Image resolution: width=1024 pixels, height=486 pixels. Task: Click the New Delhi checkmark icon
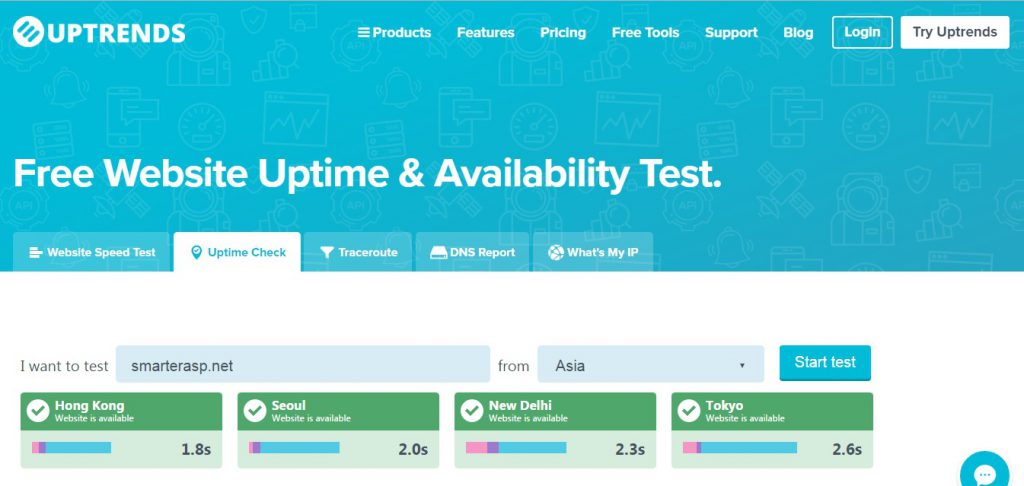point(472,411)
